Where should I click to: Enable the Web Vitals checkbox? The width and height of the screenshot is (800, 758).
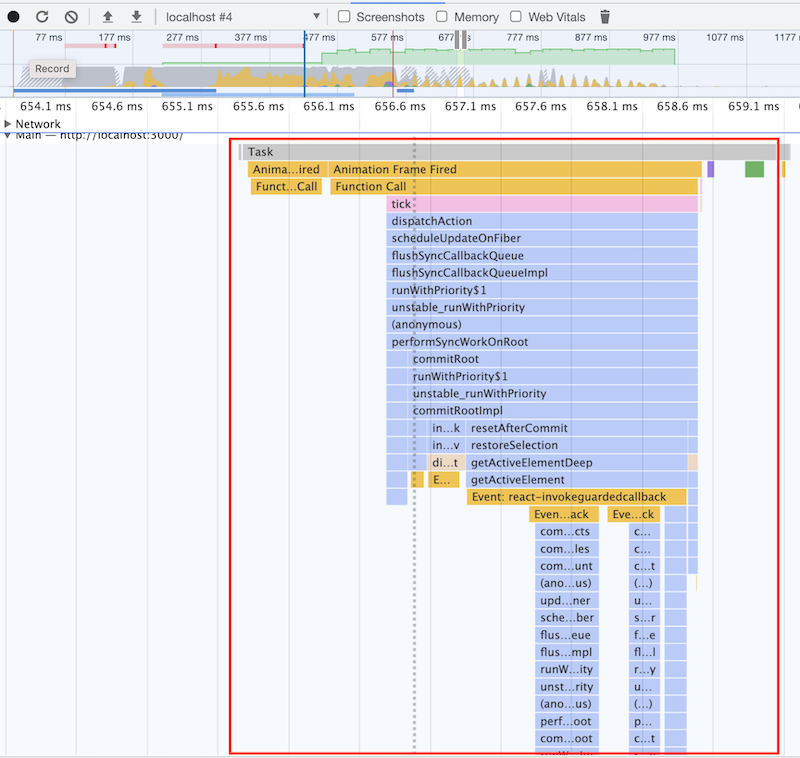tap(516, 17)
